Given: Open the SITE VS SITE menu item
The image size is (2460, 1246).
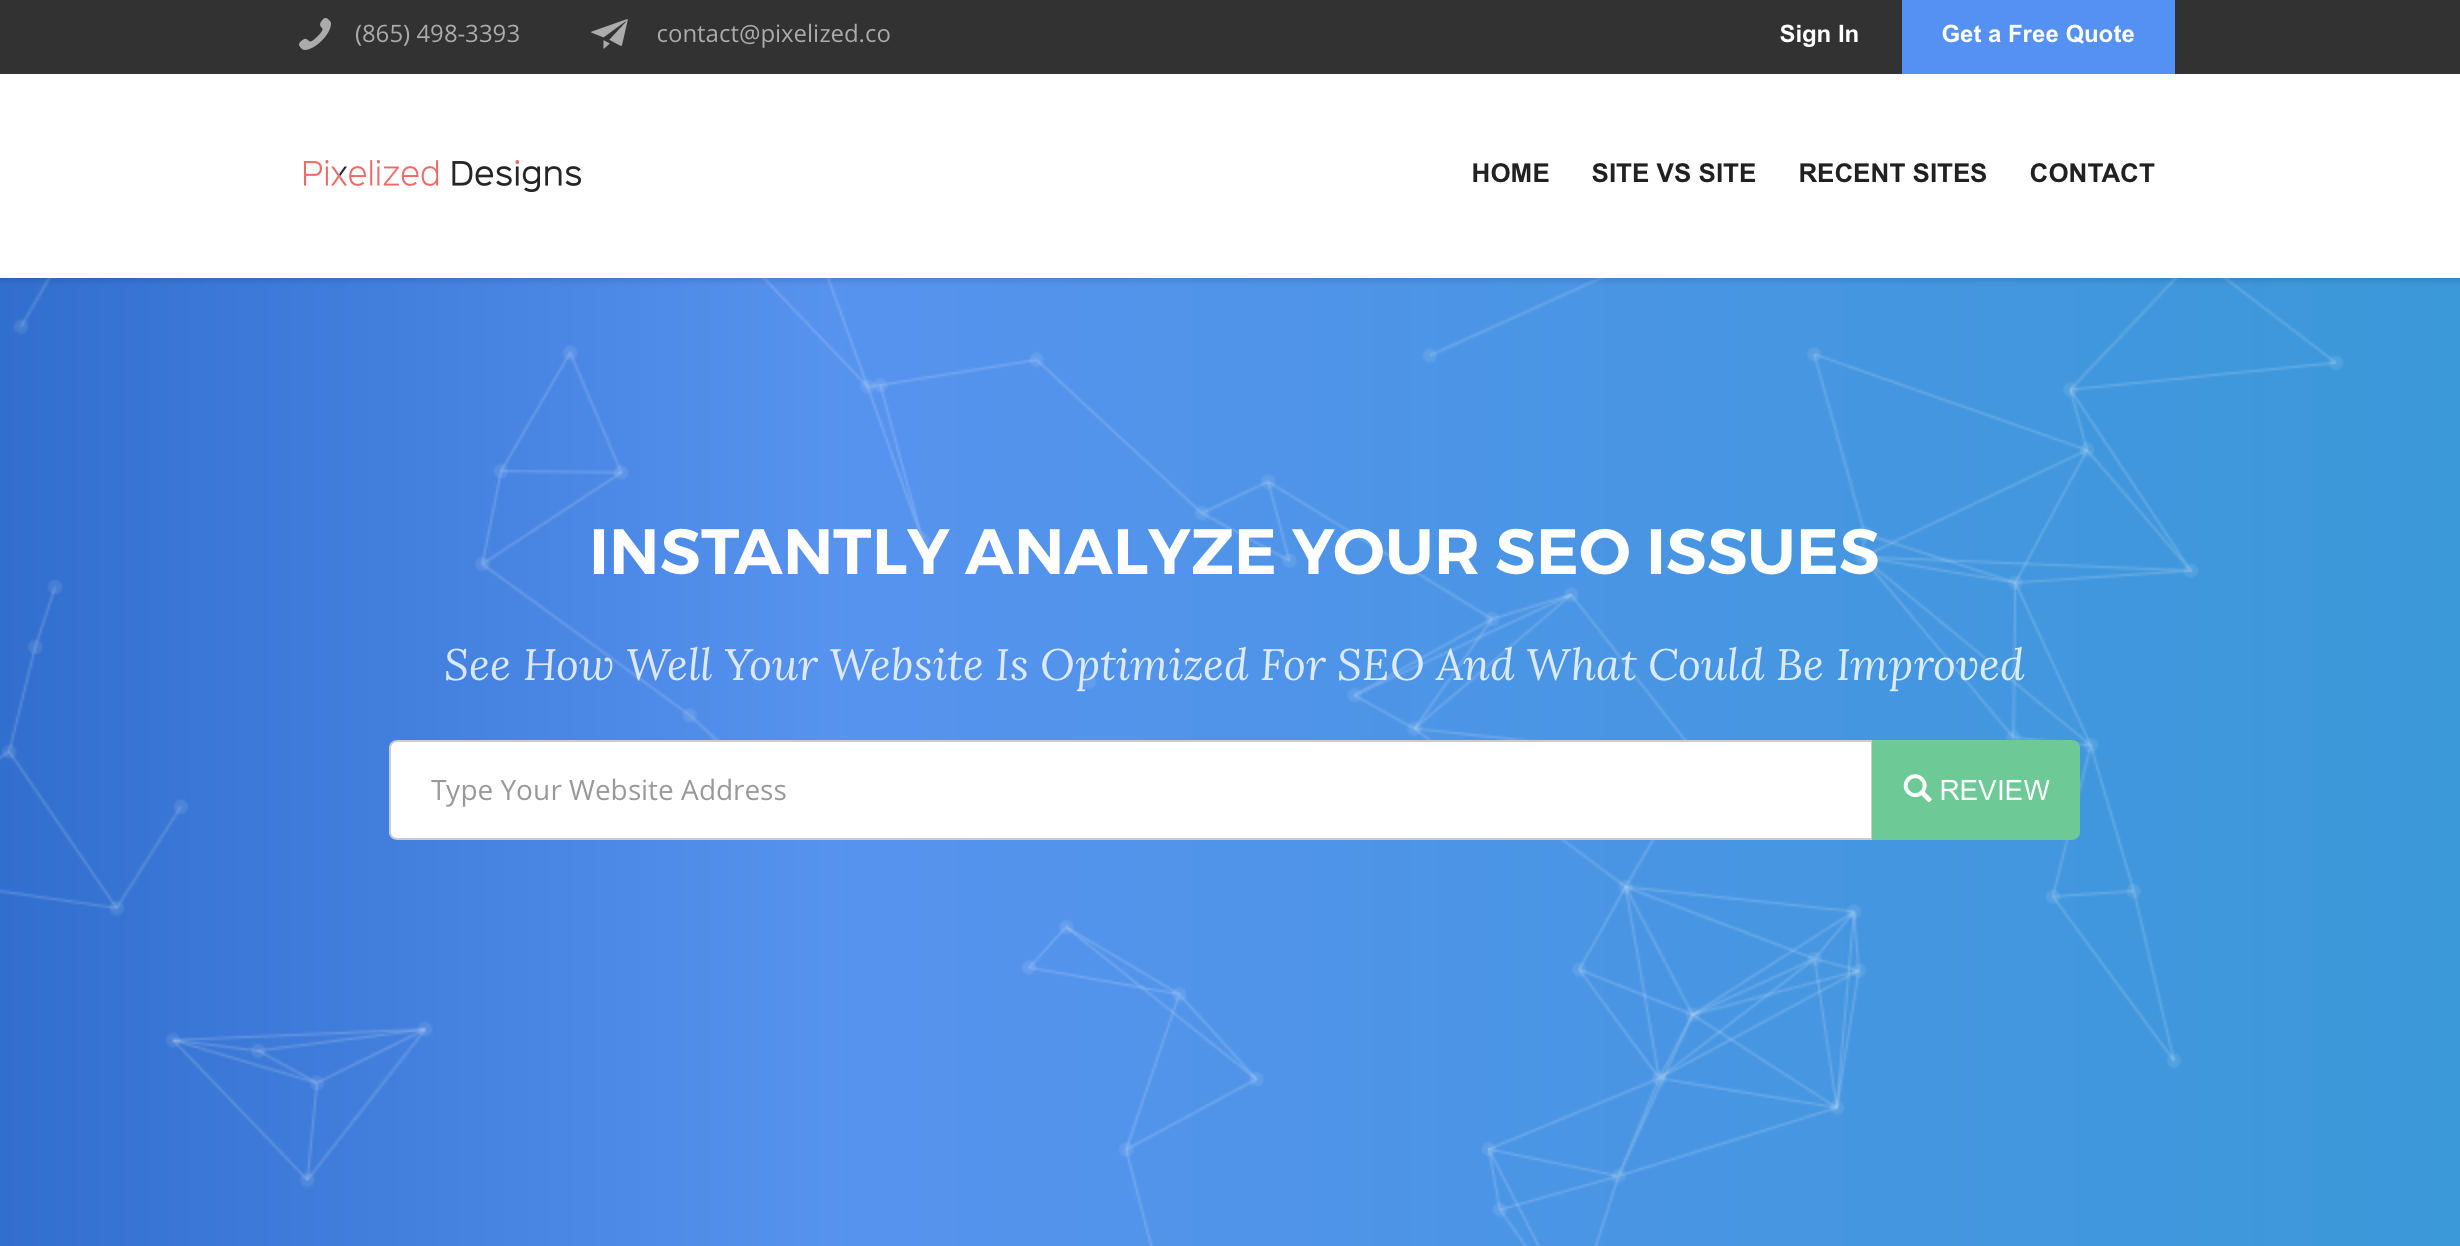Looking at the screenshot, I should [x=1674, y=173].
